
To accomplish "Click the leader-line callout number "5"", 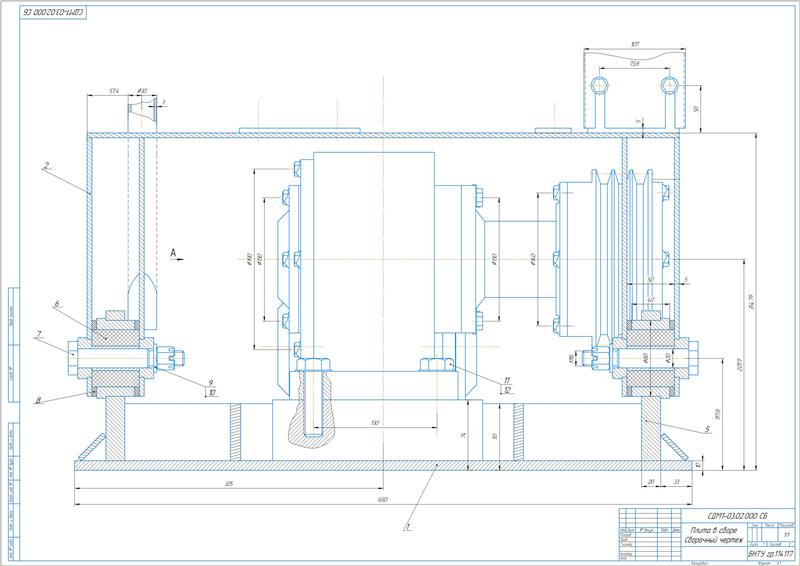I will pyautogui.click(x=708, y=429).
